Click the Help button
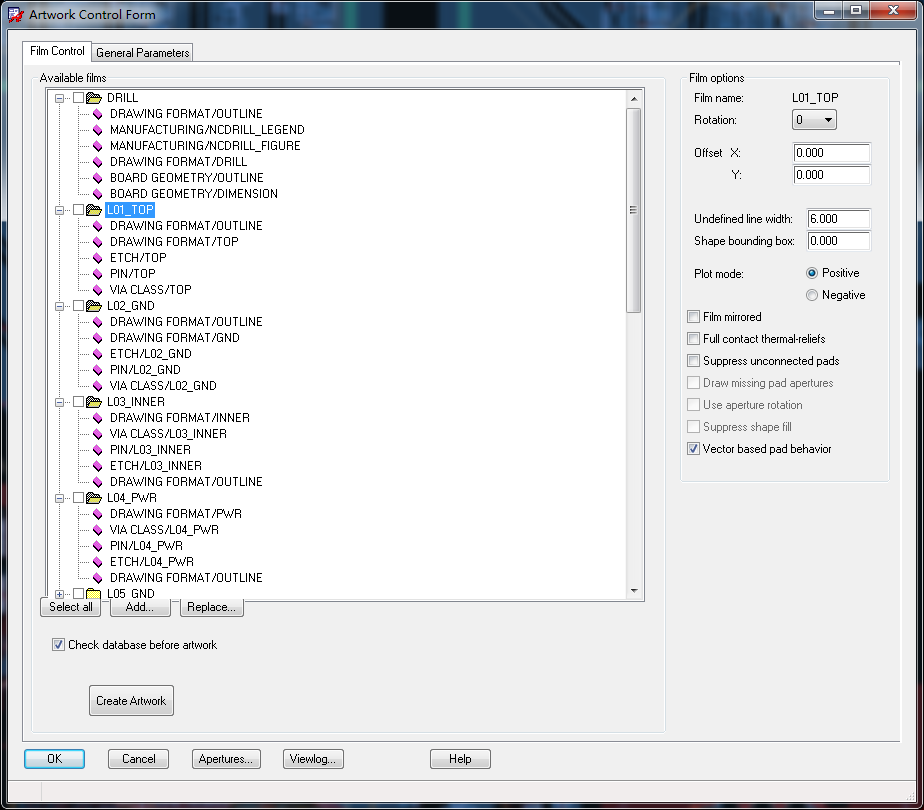Image resolution: width=924 pixels, height=810 pixels. tap(460, 759)
